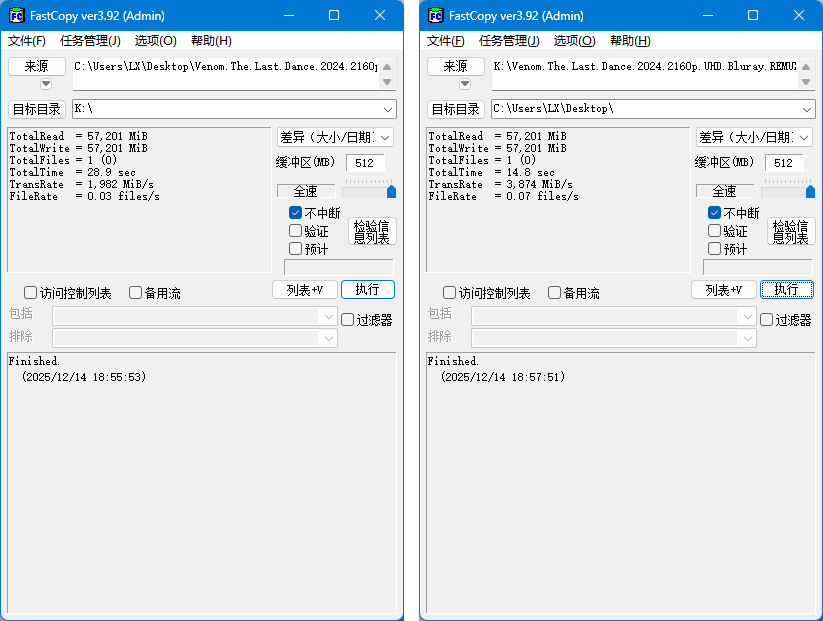The width and height of the screenshot is (823, 621).
Task: Open 帮助(H) menu in left window
Action: (x=211, y=40)
